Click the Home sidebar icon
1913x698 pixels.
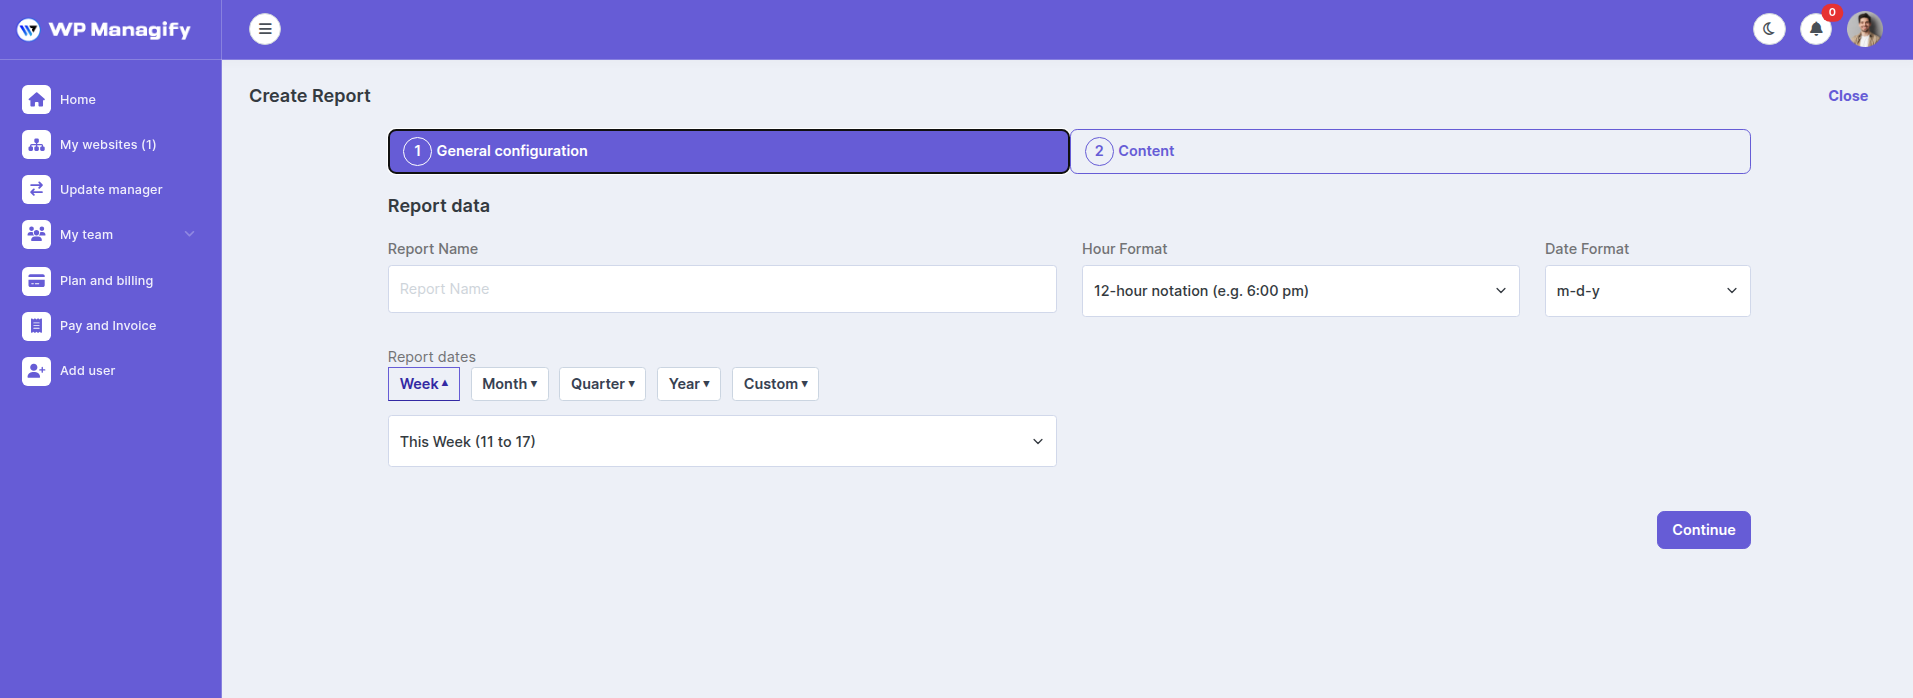click(x=36, y=99)
